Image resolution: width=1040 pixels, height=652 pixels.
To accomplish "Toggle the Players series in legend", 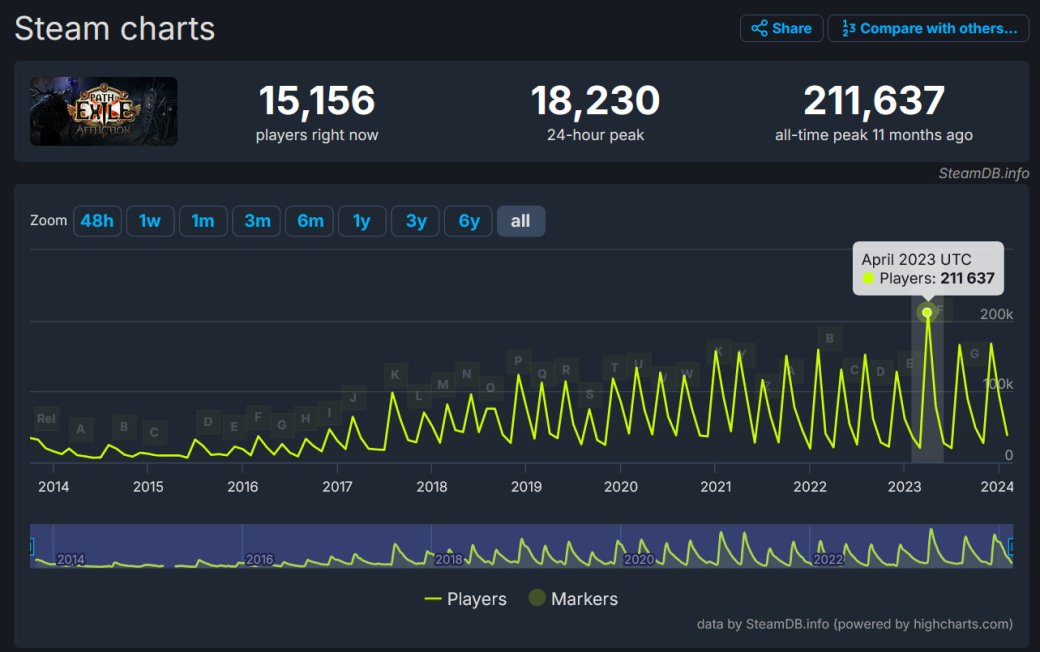I will coord(466,599).
